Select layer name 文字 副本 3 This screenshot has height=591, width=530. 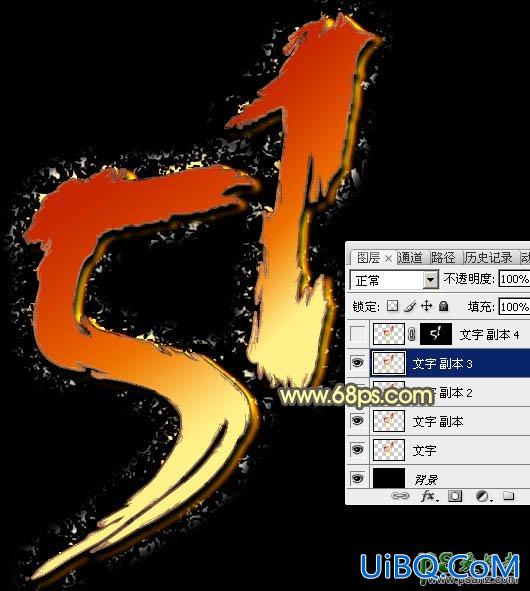[x=442, y=364]
